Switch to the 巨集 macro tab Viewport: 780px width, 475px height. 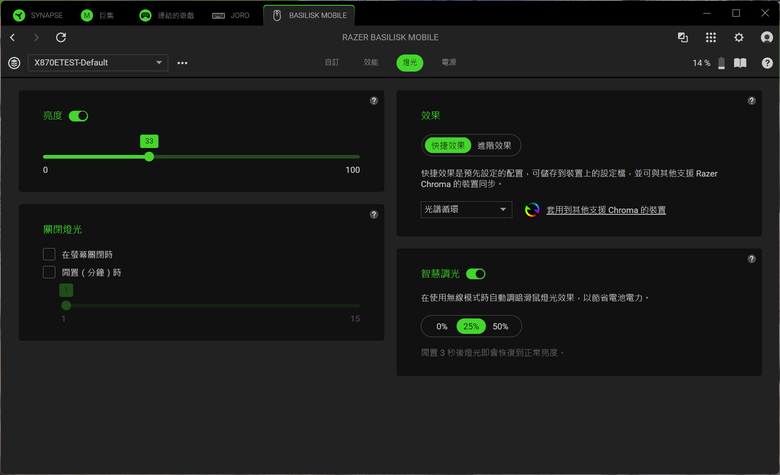point(98,15)
